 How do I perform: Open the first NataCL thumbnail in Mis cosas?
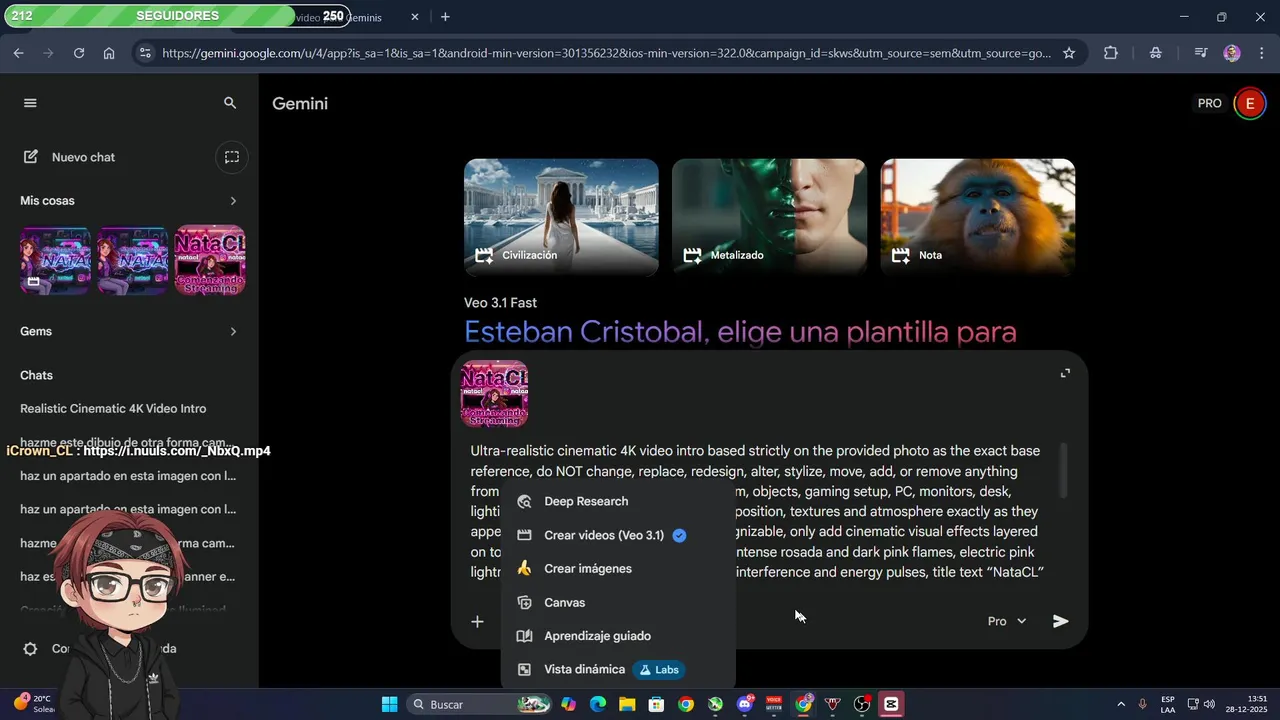[55, 260]
